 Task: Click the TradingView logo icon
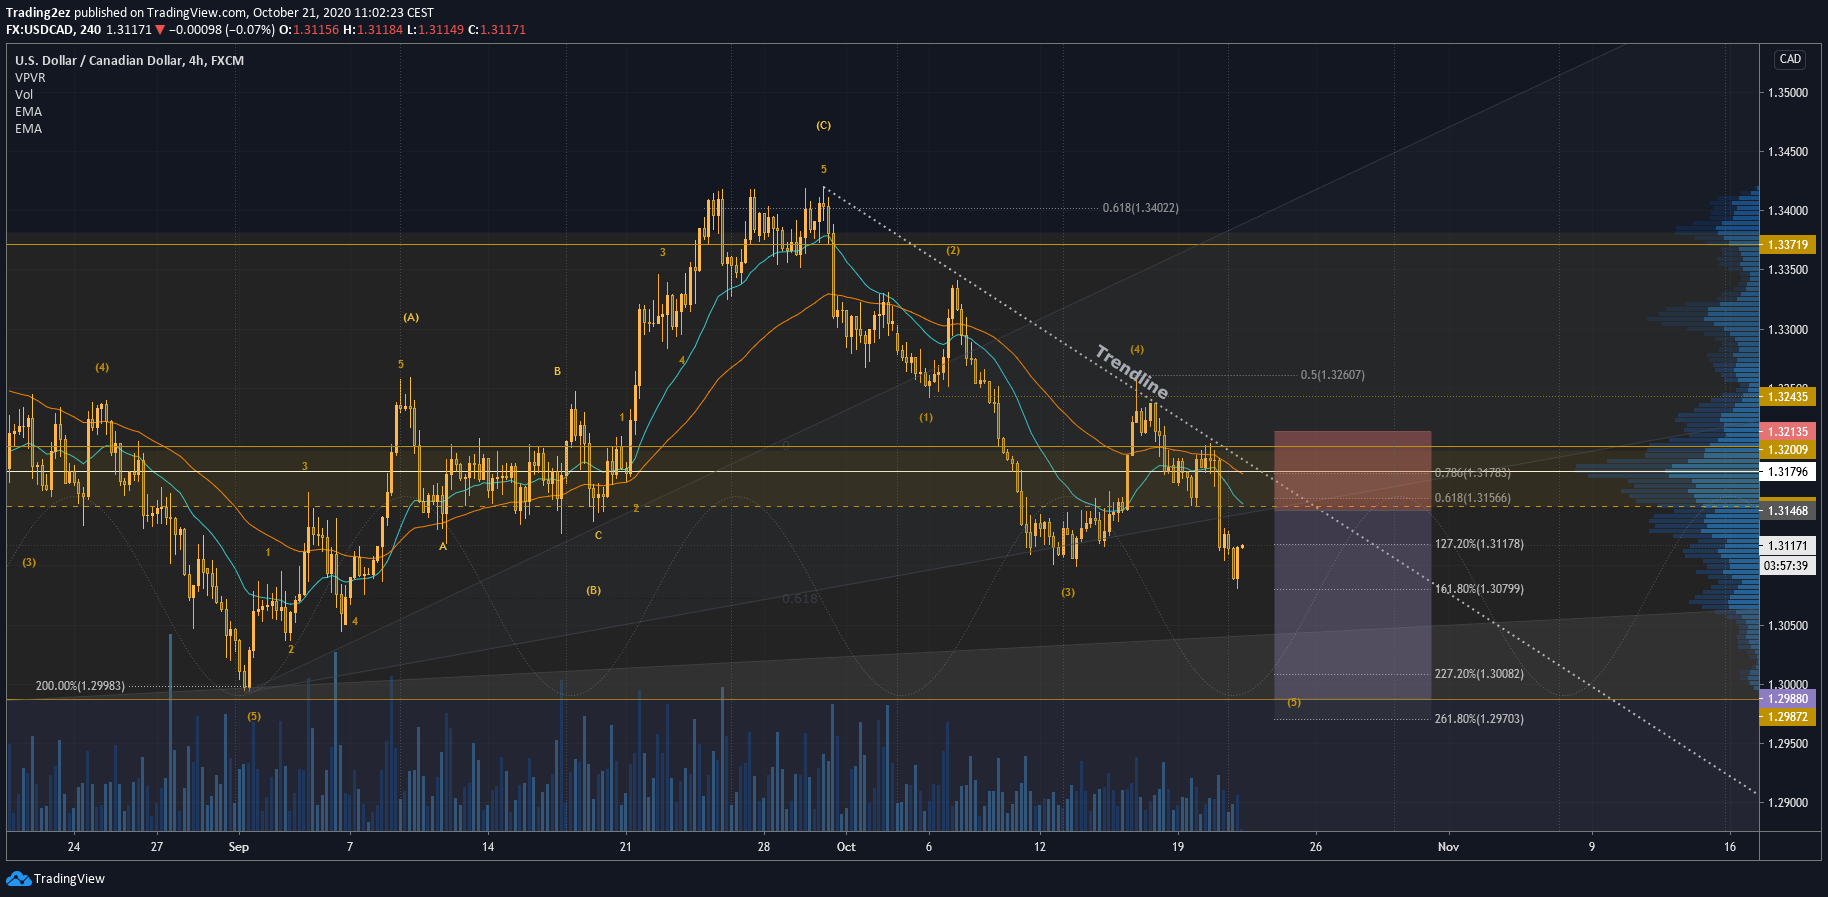click(18, 878)
